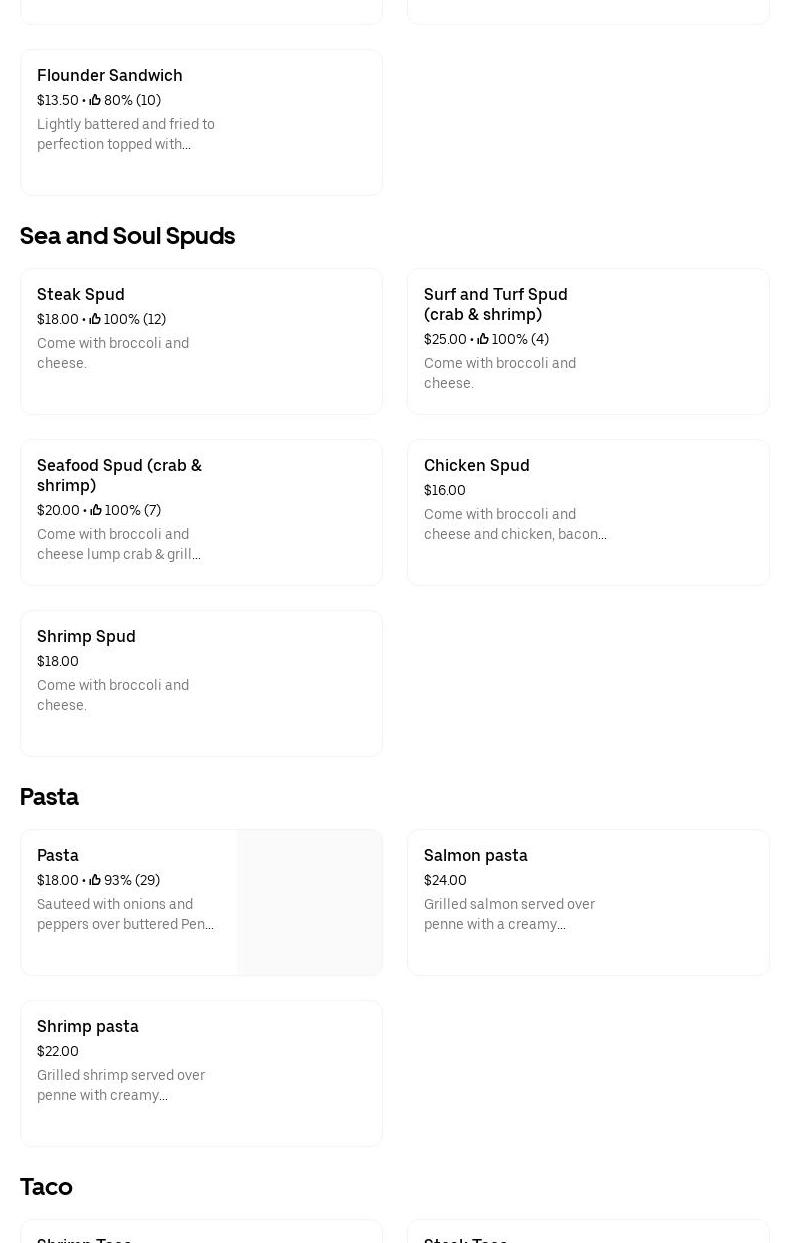Click the Sea and Soul Spuds heading
Image resolution: width=804 pixels, height=1243 pixels.
point(127,236)
